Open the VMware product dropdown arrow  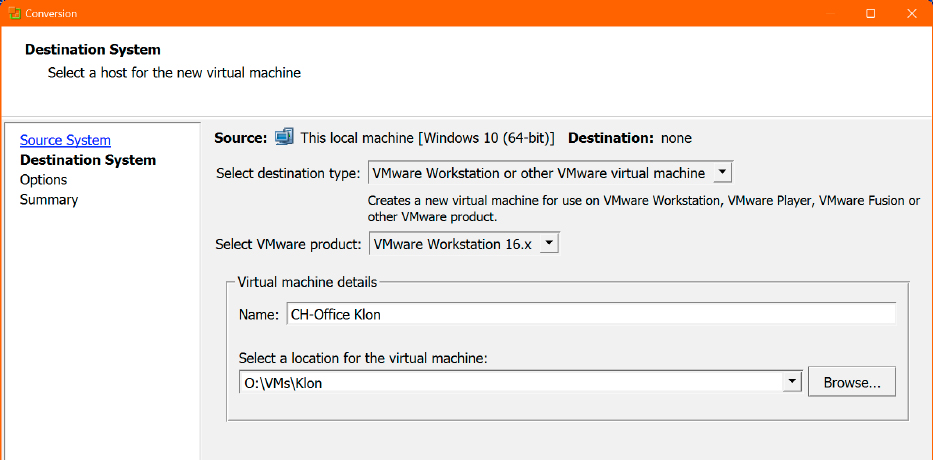[x=549, y=243]
